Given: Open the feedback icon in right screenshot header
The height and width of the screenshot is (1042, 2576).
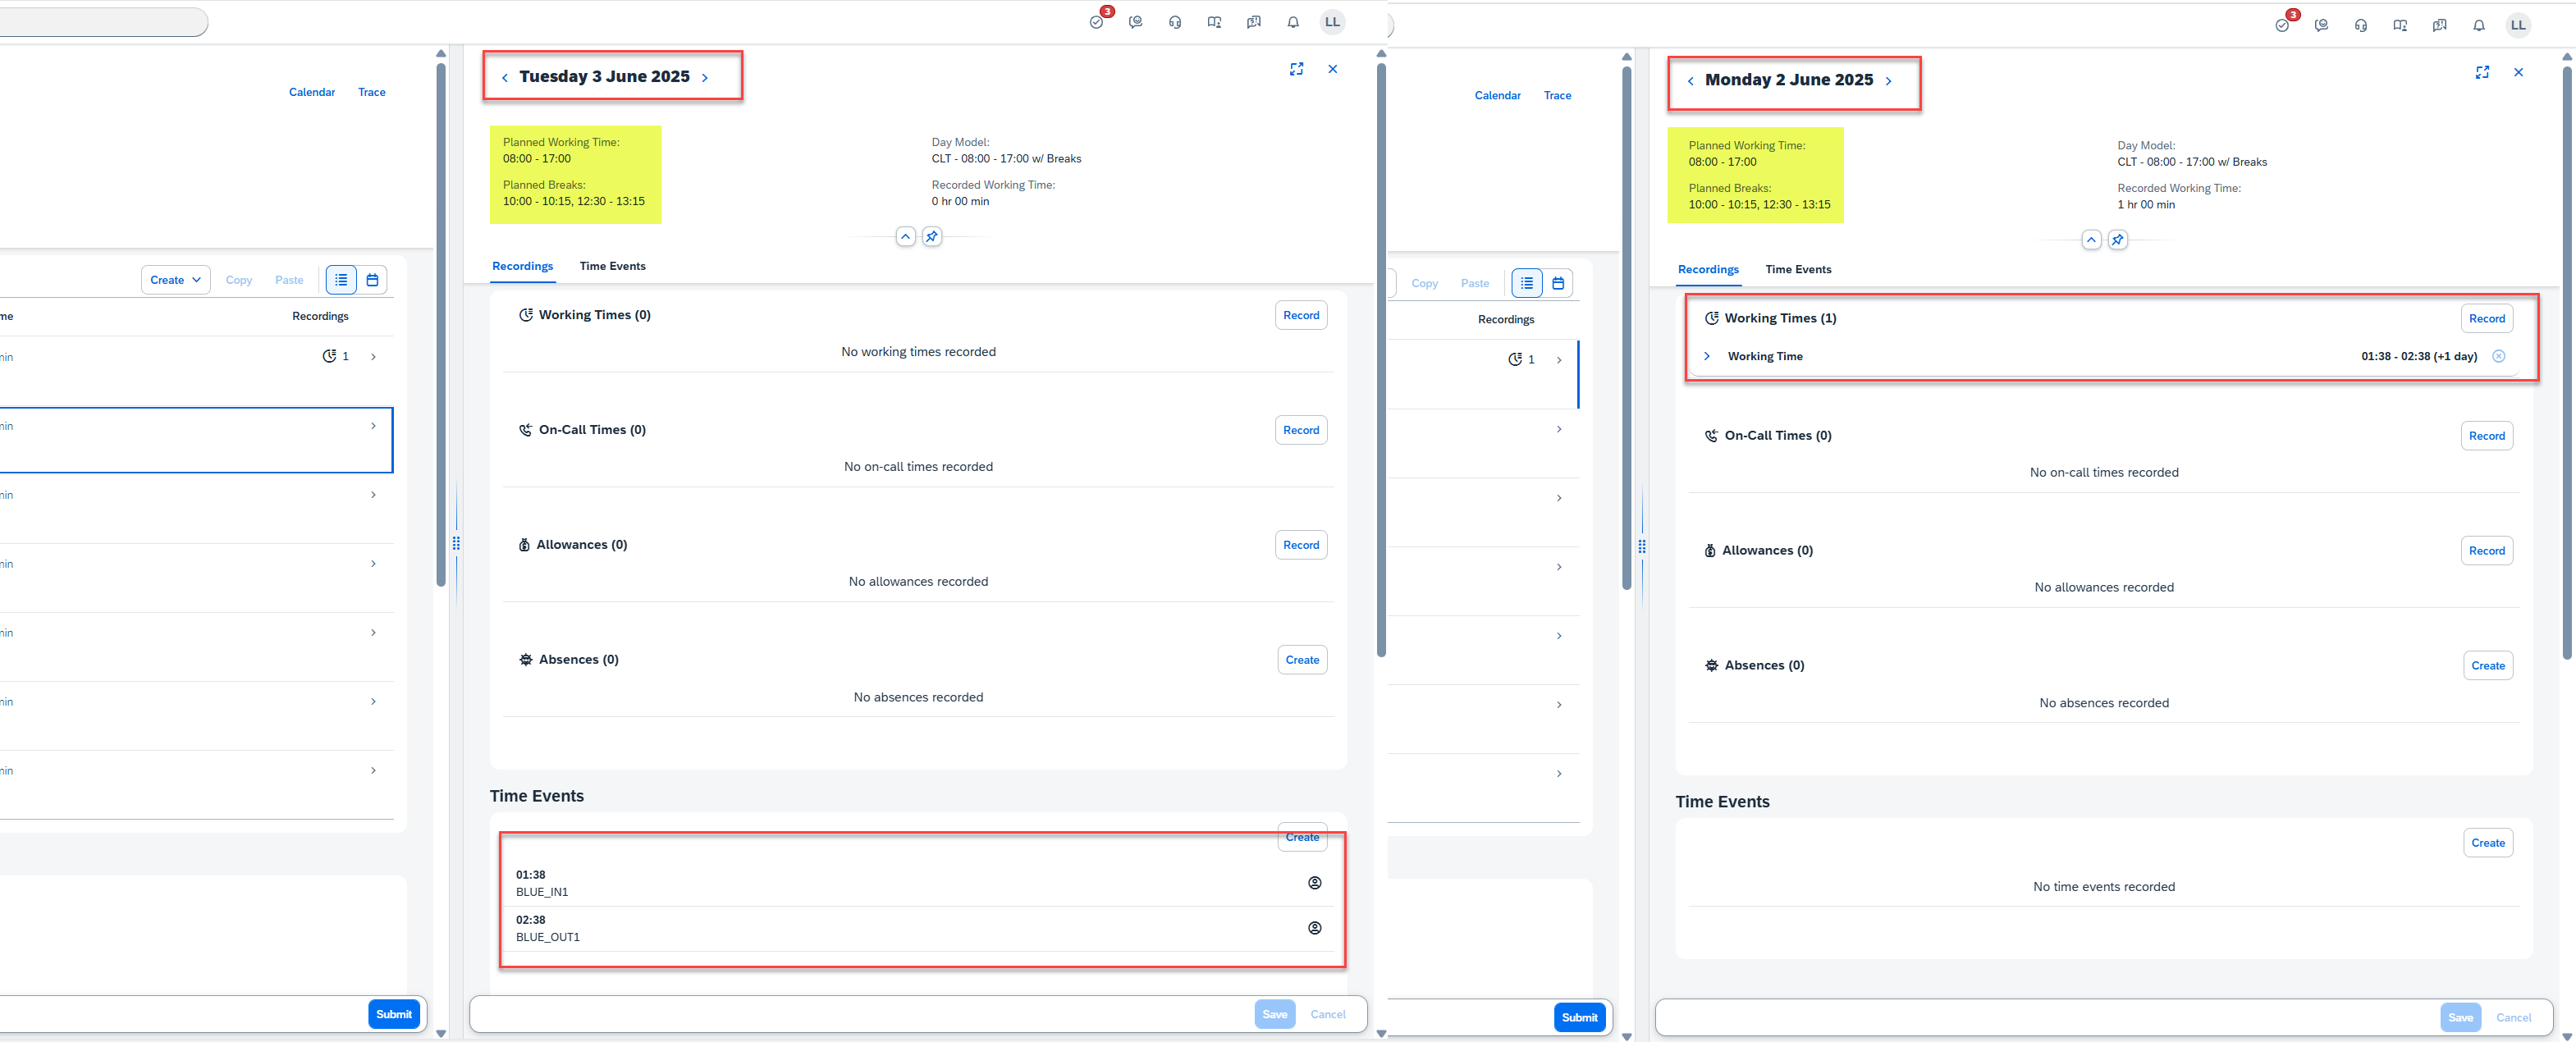Looking at the screenshot, I should click(2439, 26).
